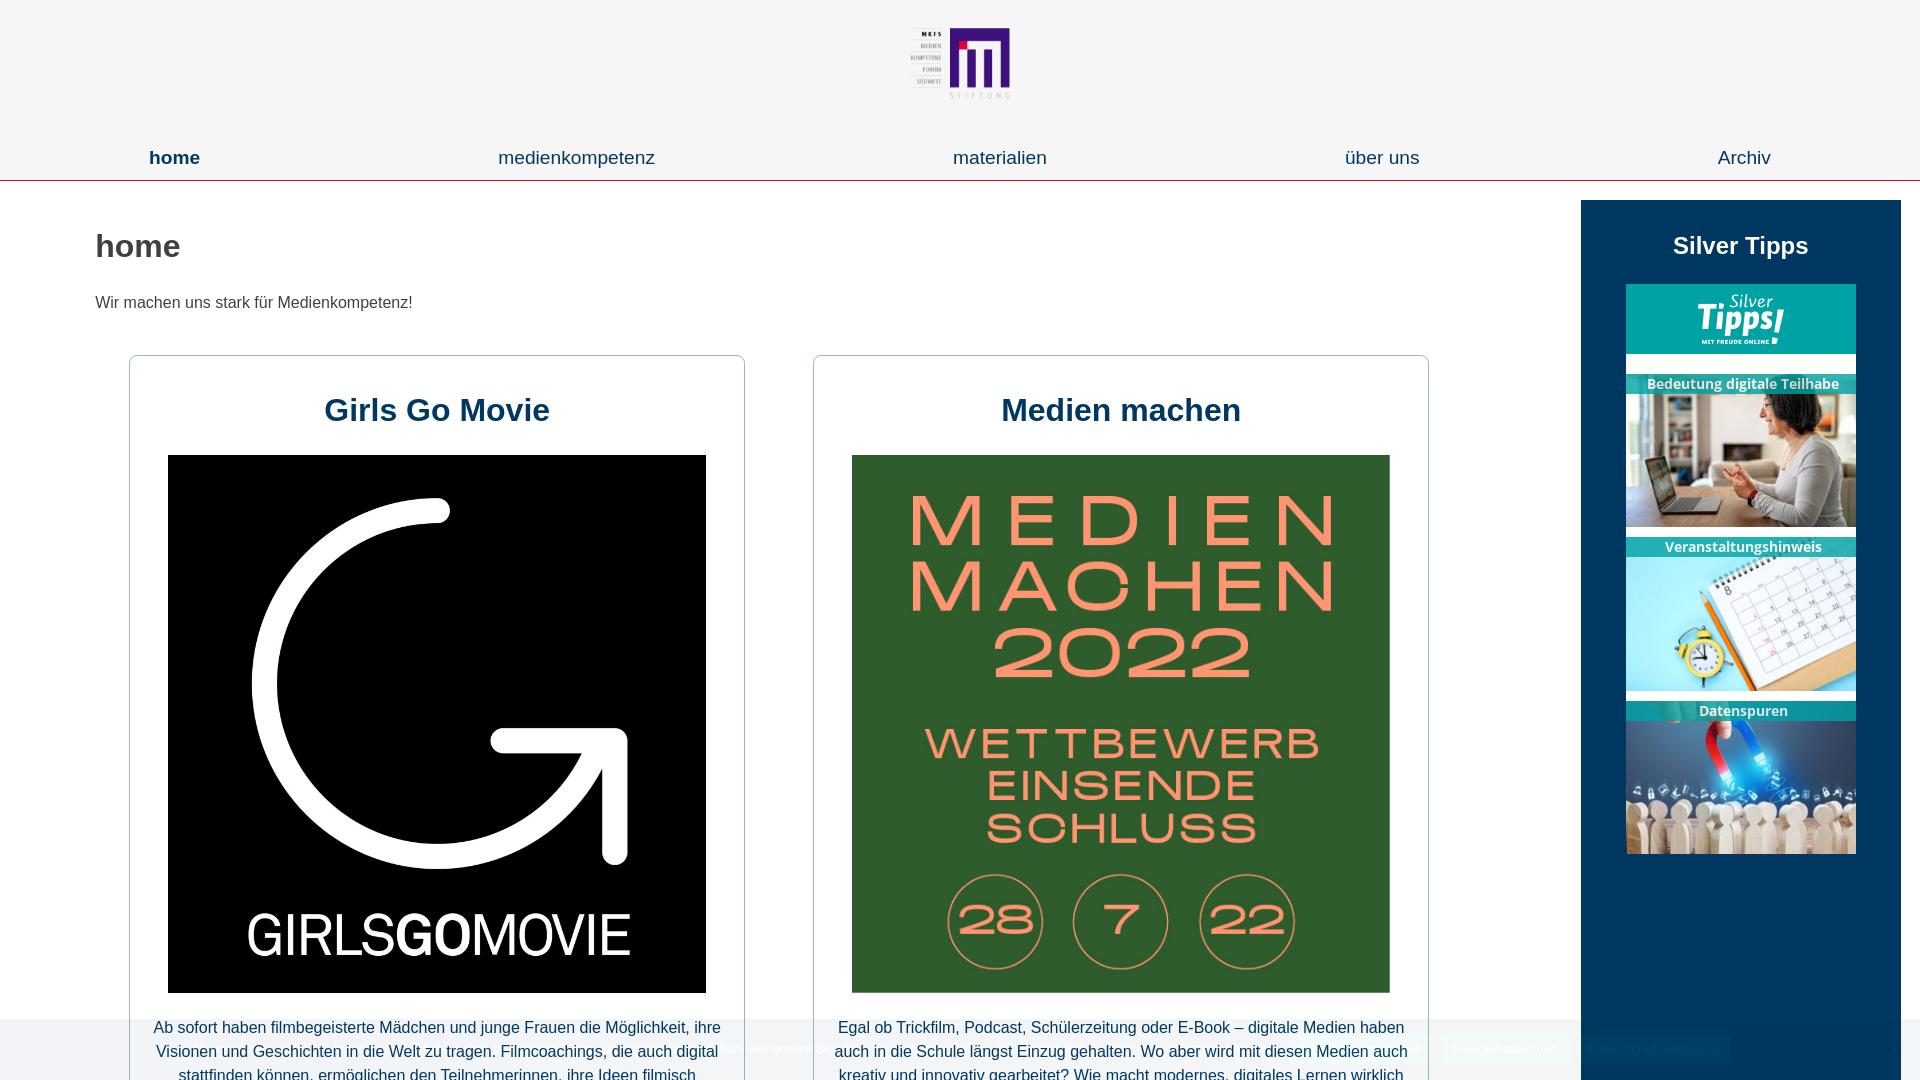Image resolution: width=1920 pixels, height=1080 pixels.
Task: Go to the Archiv menu item
Action: pos(1744,158)
